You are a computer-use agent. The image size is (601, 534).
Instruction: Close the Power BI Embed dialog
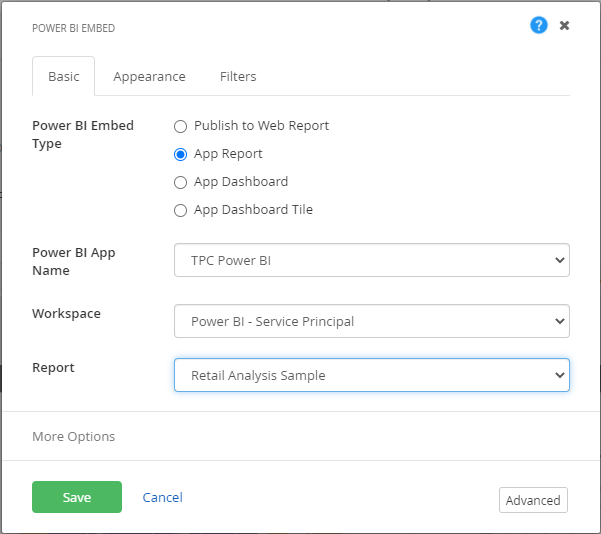click(x=564, y=26)
